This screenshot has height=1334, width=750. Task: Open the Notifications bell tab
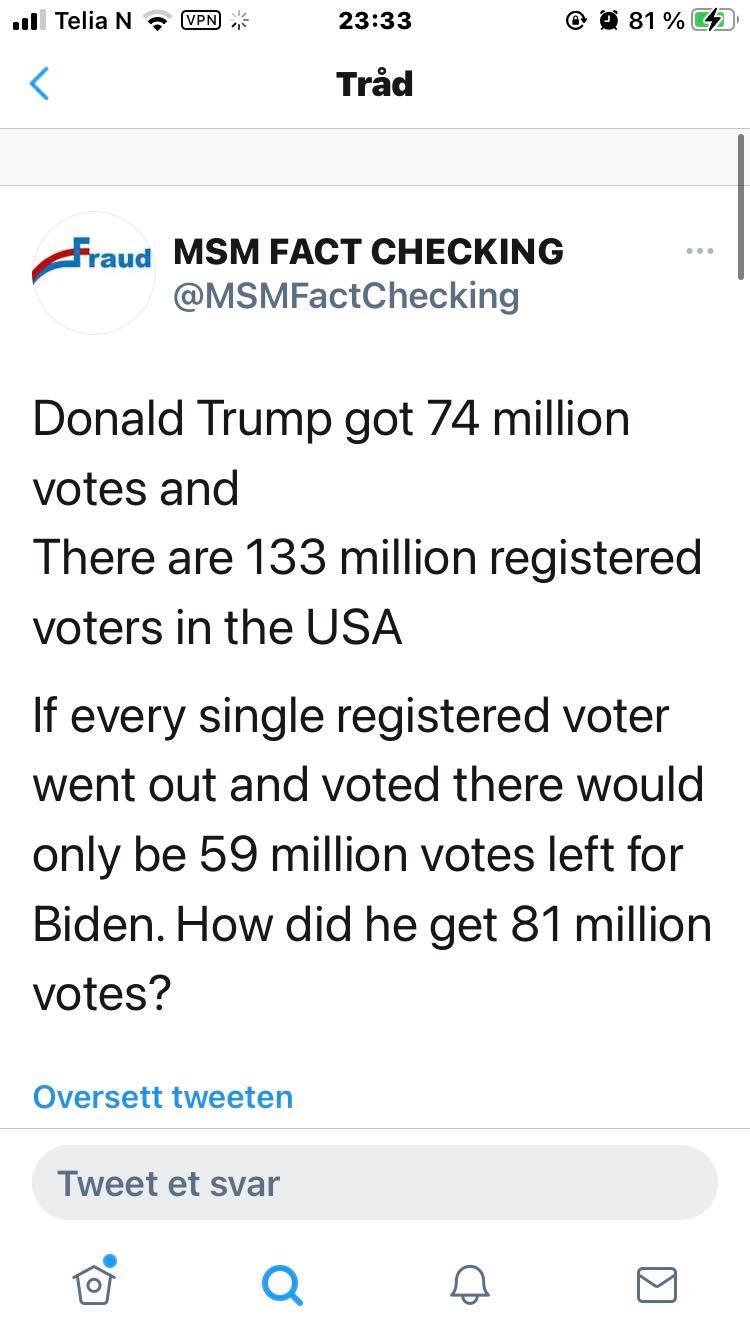click(469, 1283)
